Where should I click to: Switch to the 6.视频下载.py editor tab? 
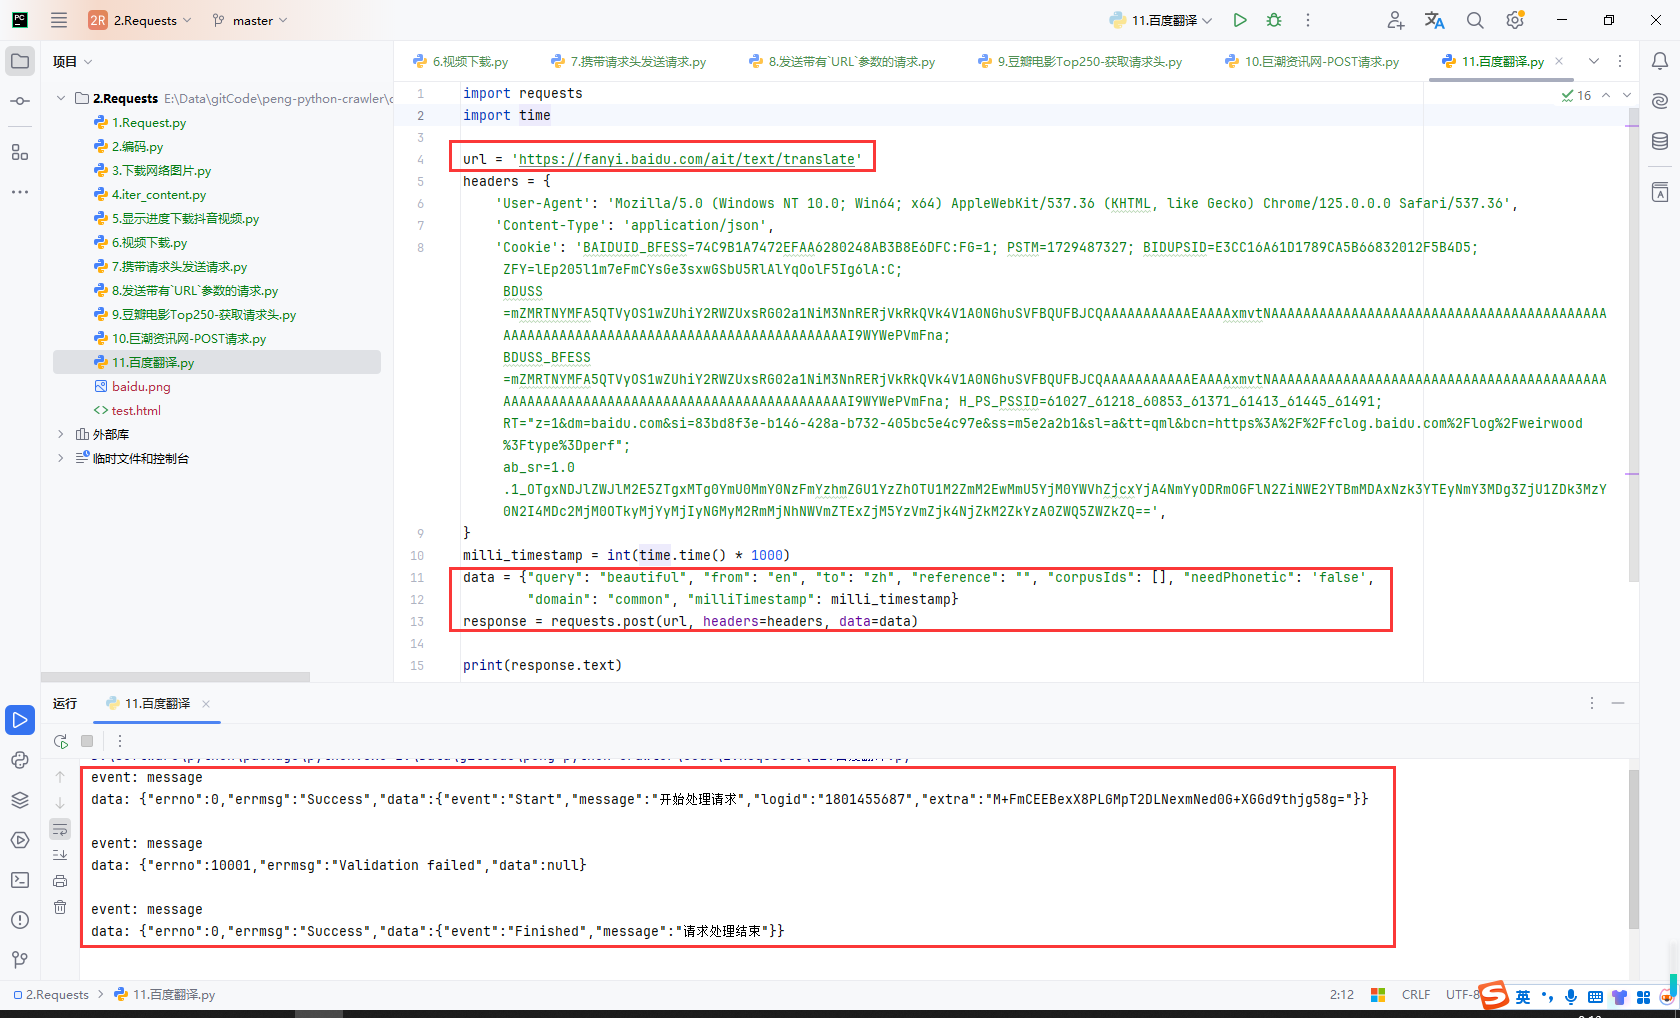pos(460,61)
